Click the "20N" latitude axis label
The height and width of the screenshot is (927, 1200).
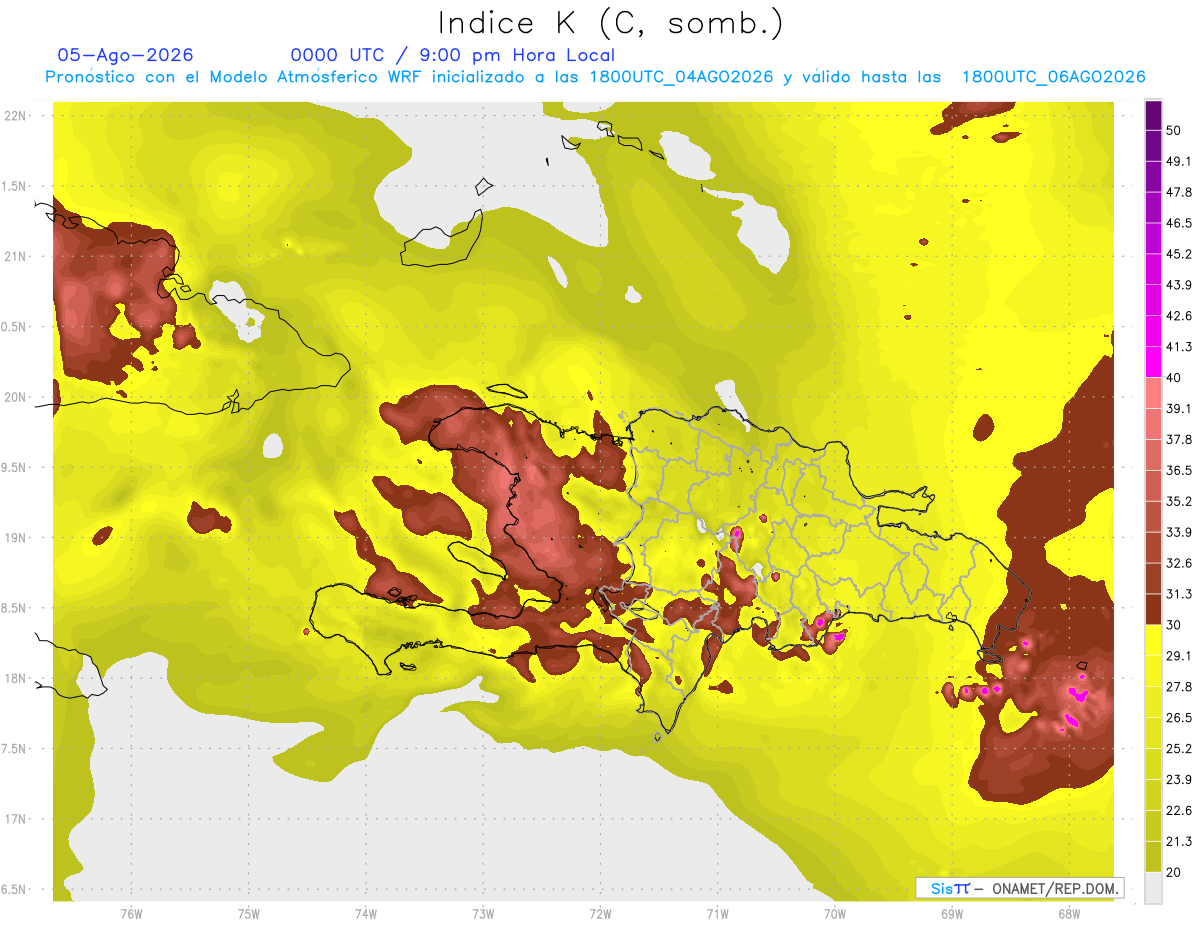click(15, 397)
